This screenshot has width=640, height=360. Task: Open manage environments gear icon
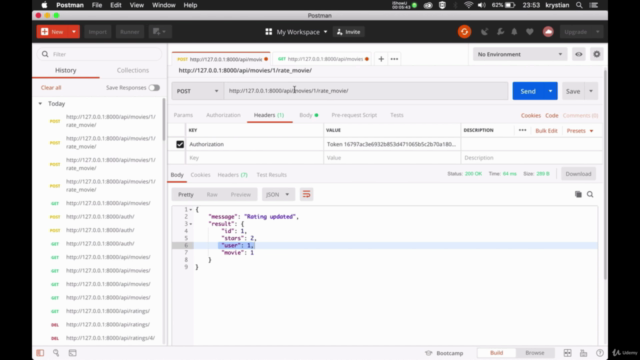pyautogui.click(x=597, y=54)
